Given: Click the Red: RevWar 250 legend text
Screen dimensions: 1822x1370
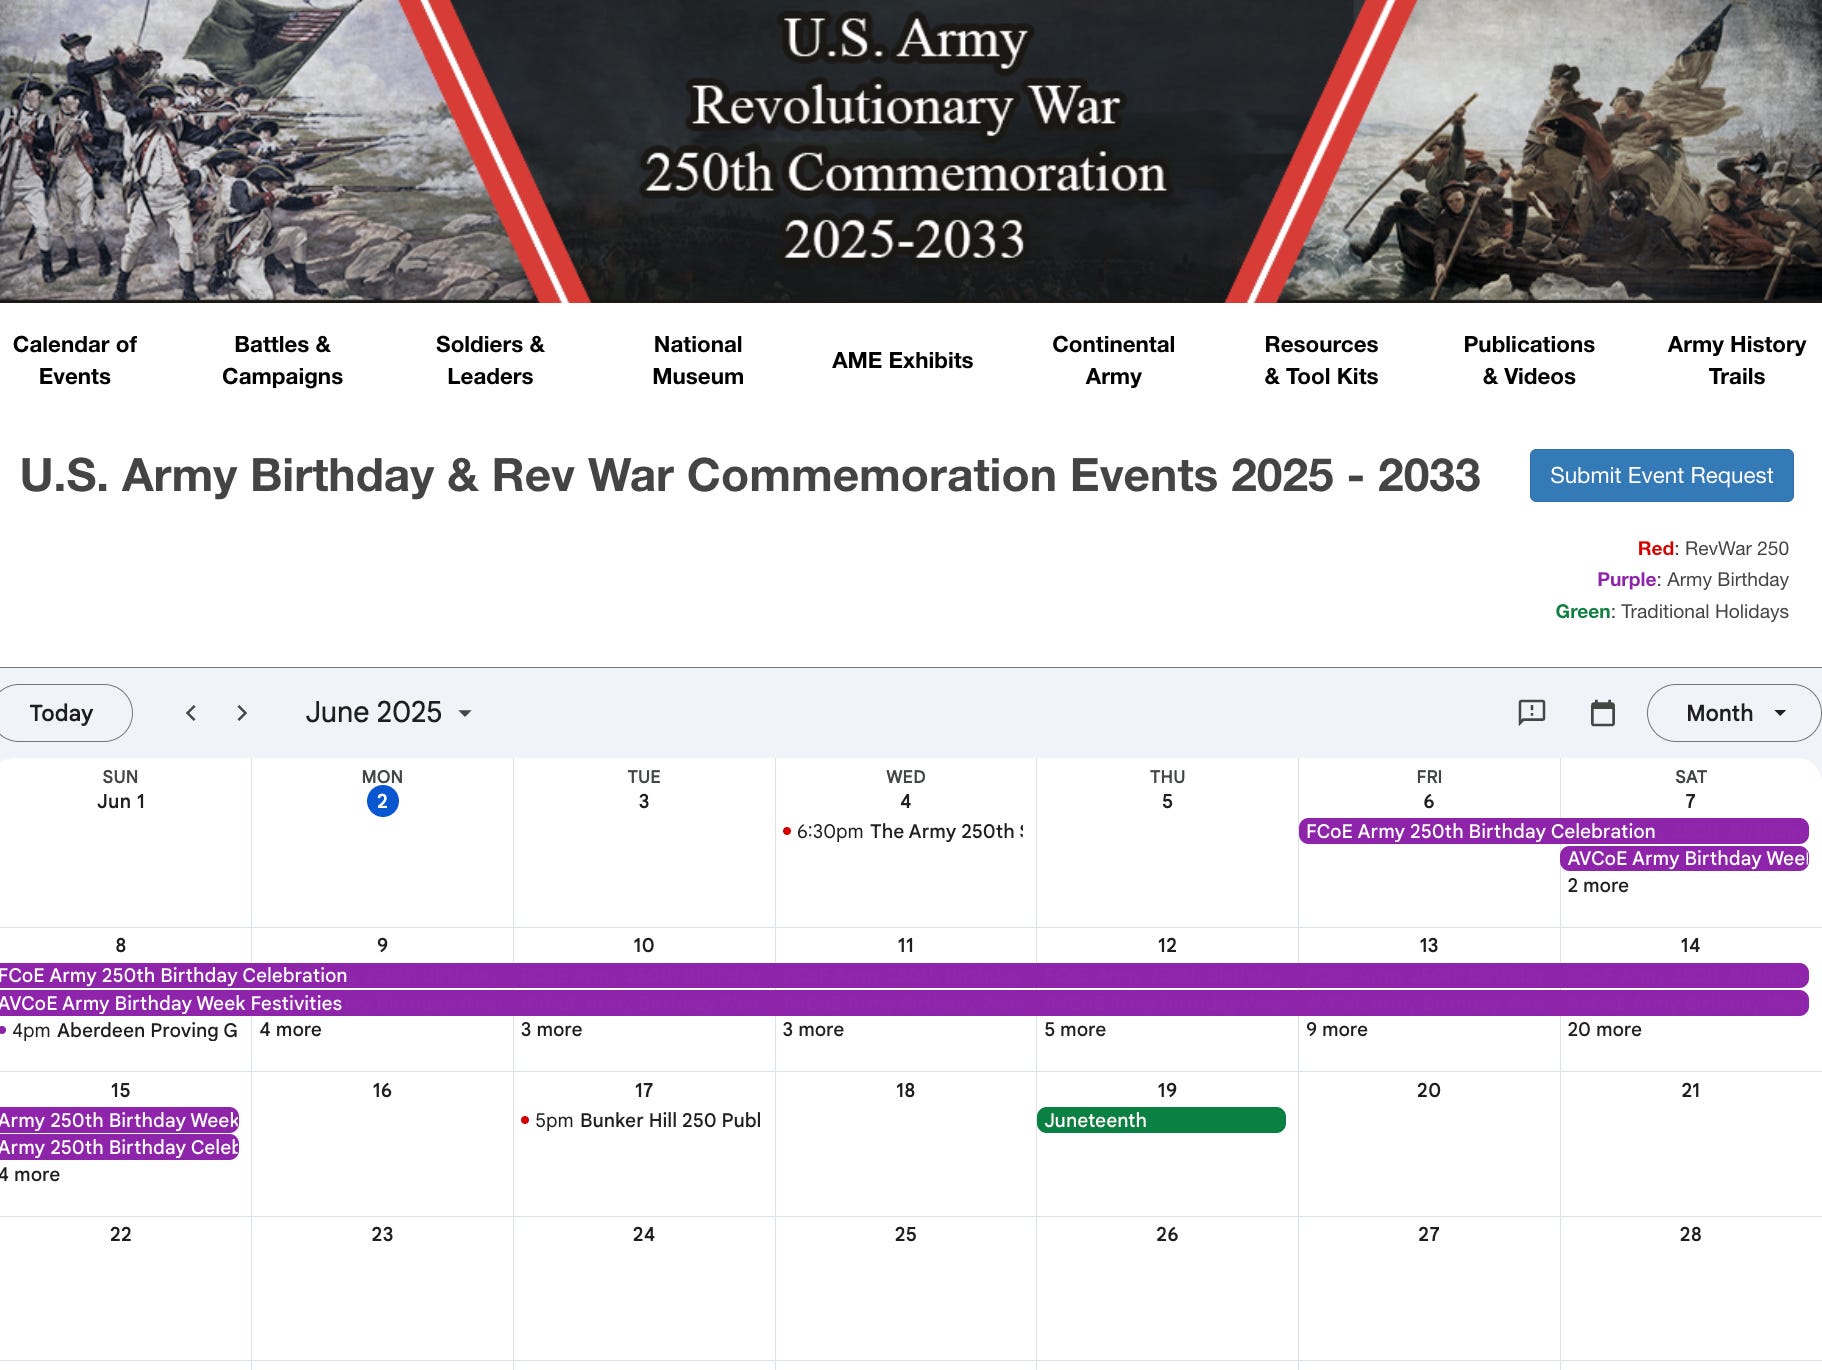Looking at the screenshot, I should tap(1713, 548).
